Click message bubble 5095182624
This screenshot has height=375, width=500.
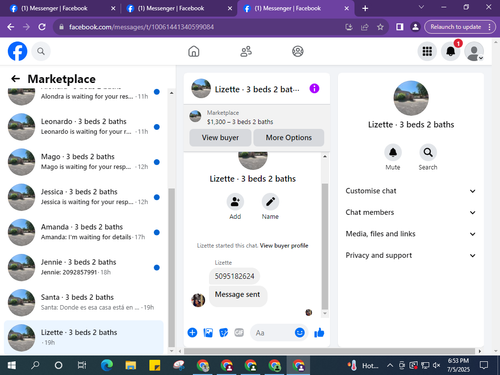point(234,276)
